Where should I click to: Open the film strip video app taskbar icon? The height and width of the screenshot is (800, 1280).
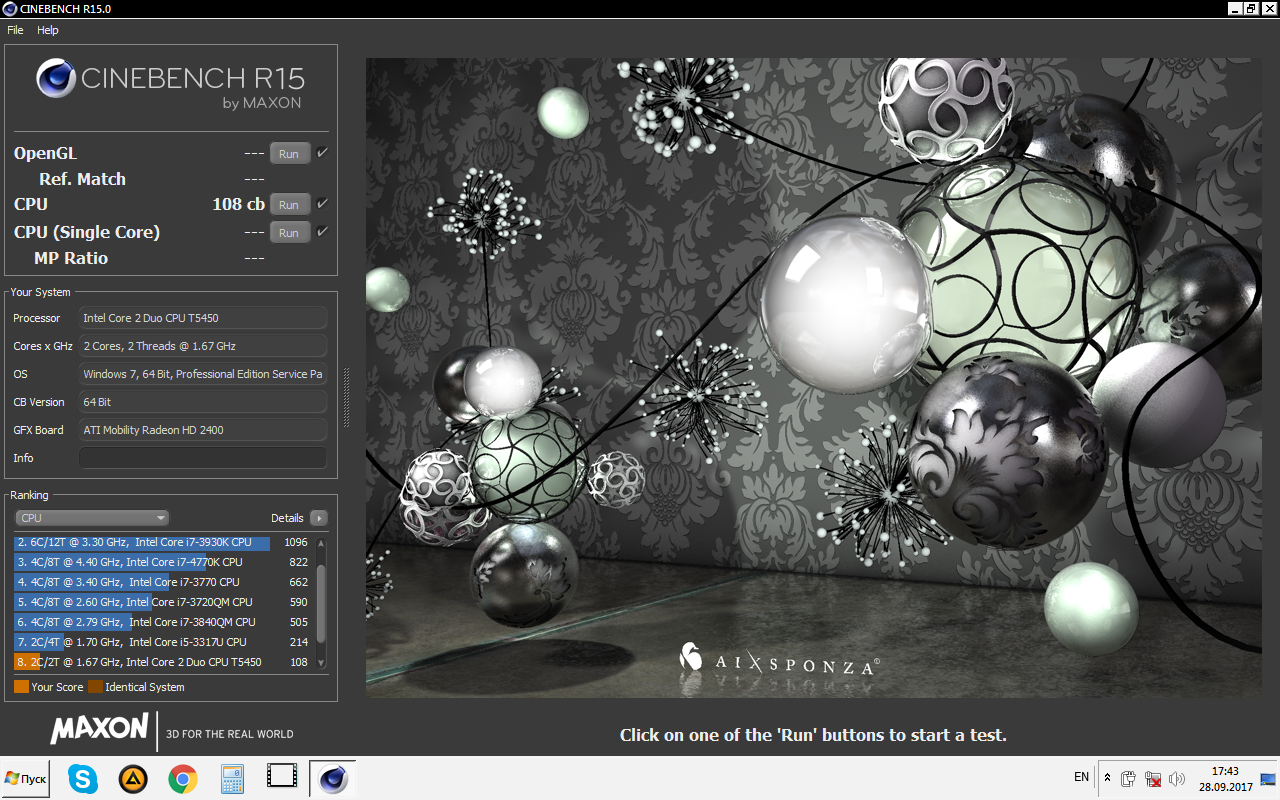pyautogui.click(x=283, y=776)
